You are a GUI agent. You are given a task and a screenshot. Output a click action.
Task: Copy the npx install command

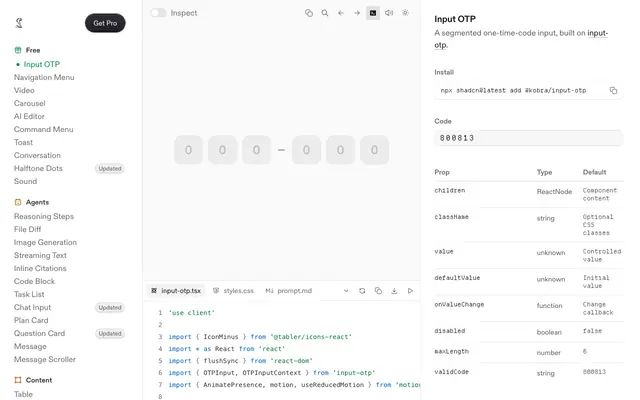pos(613,91)
